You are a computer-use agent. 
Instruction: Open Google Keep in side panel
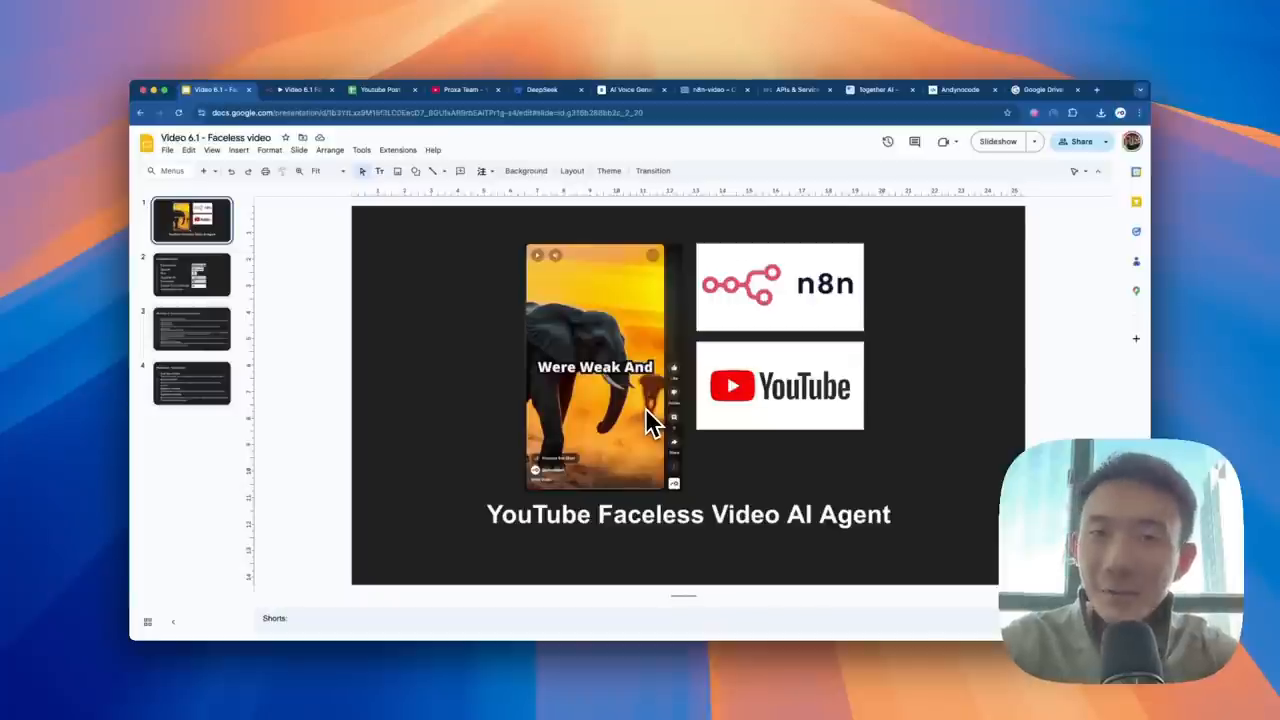pyautogui.click(x=1136, y=202)
